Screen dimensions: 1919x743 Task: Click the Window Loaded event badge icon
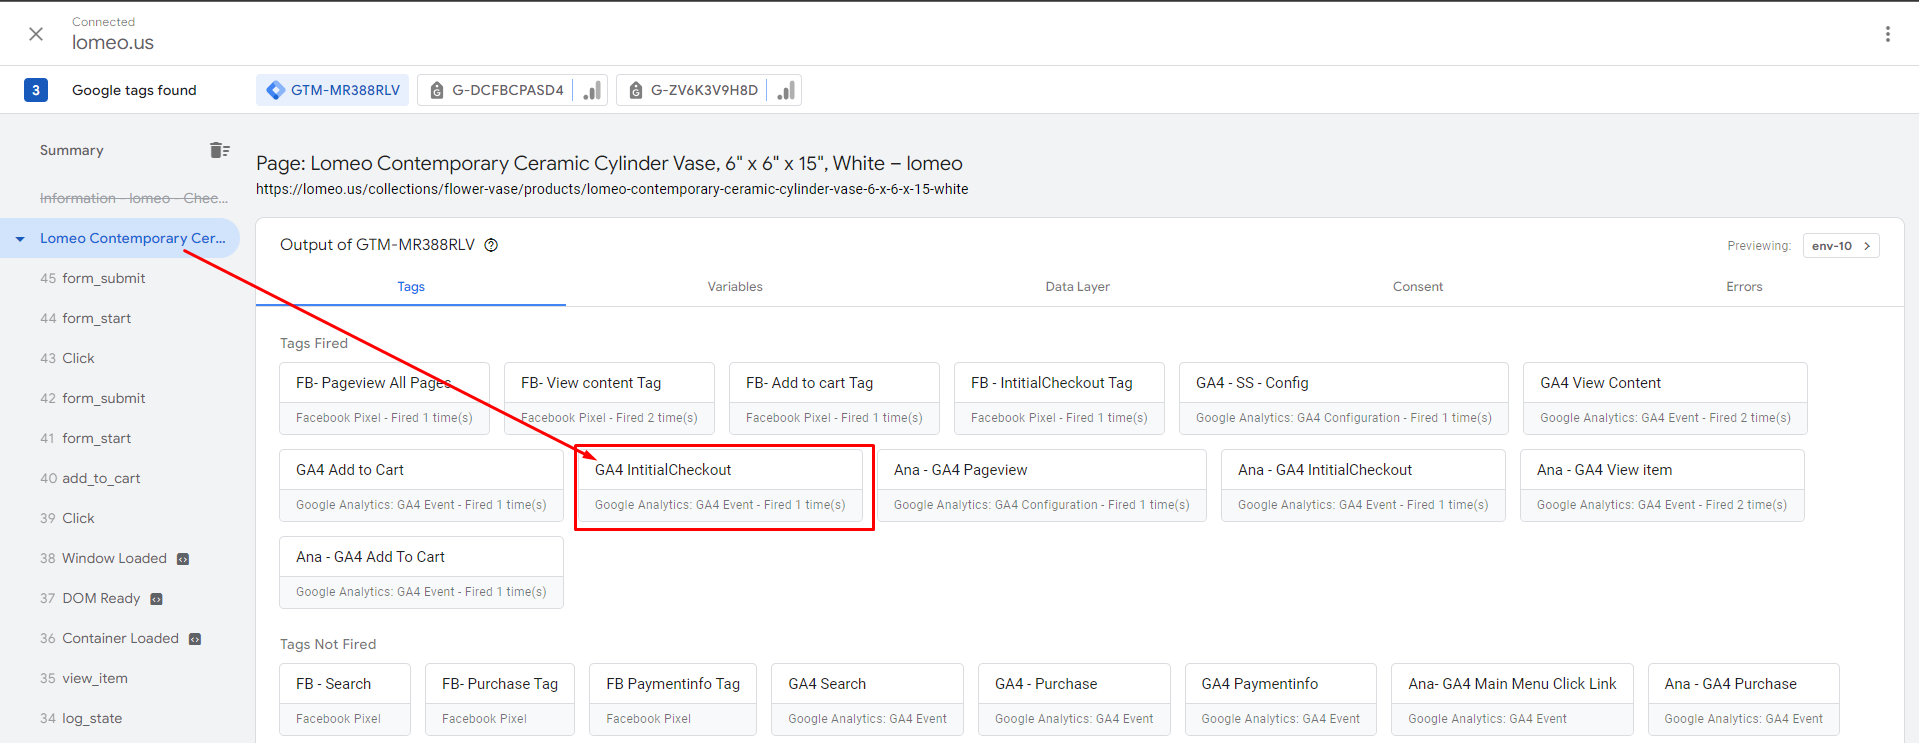pos(183,559)
